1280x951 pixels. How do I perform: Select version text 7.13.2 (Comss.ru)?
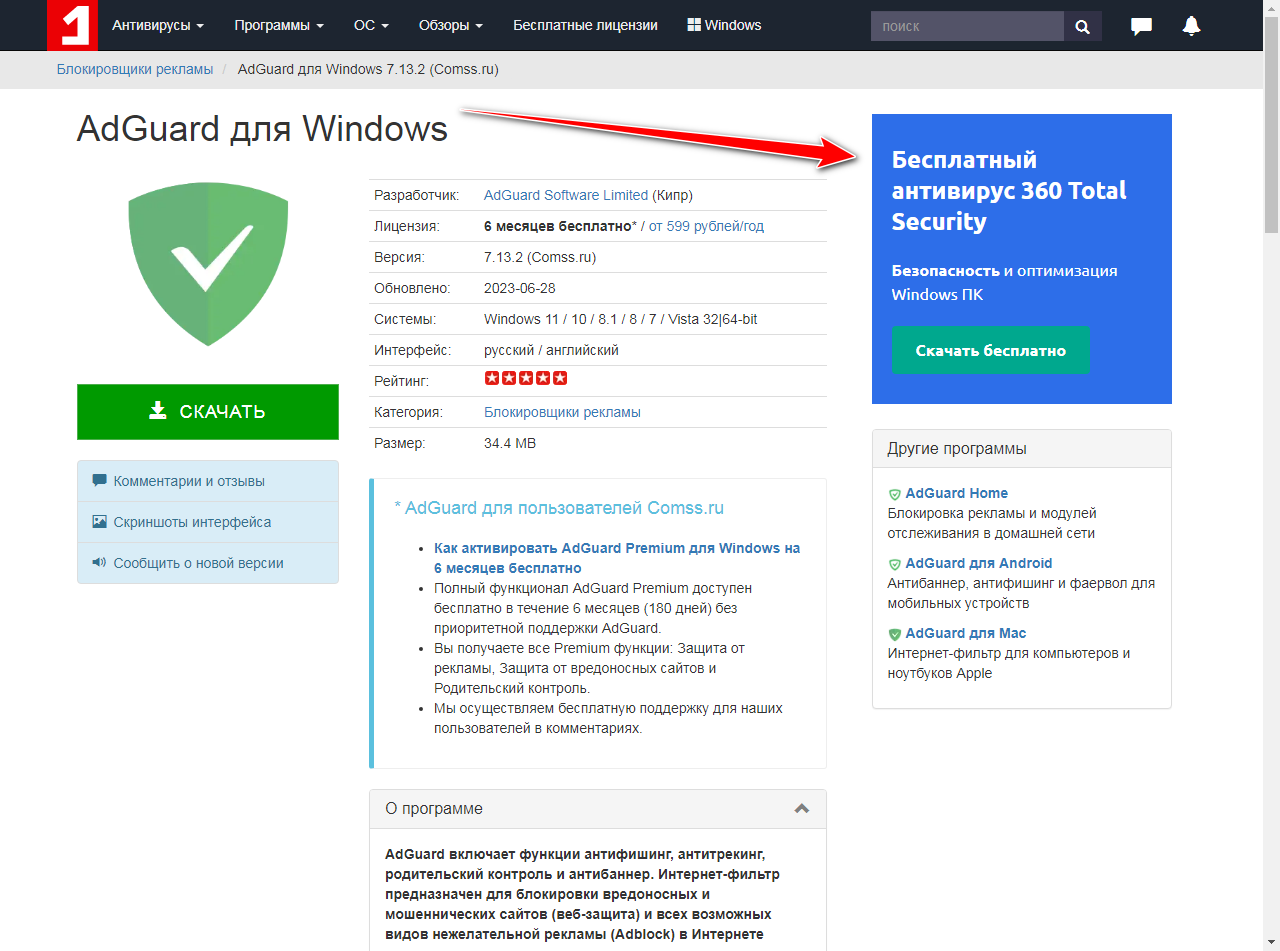coord(540,257)
